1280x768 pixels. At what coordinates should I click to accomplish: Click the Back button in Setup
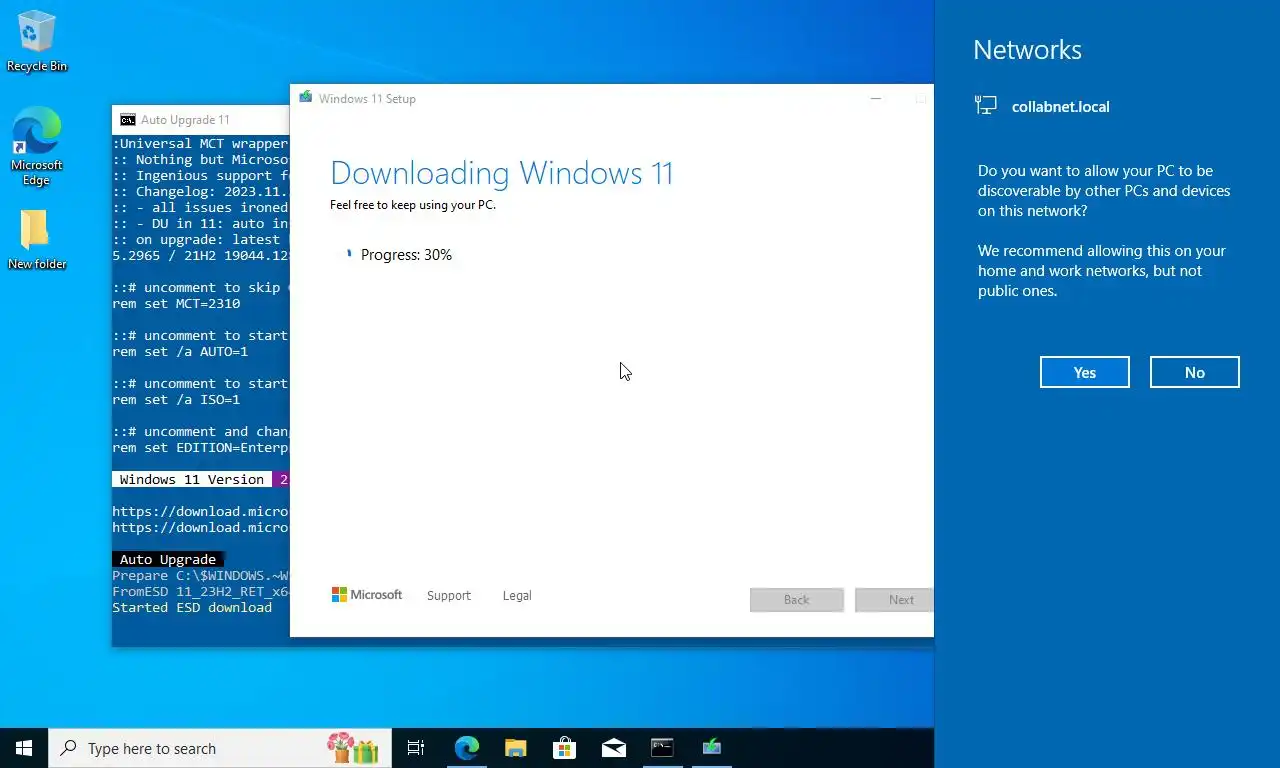click(x=797, y=600)
